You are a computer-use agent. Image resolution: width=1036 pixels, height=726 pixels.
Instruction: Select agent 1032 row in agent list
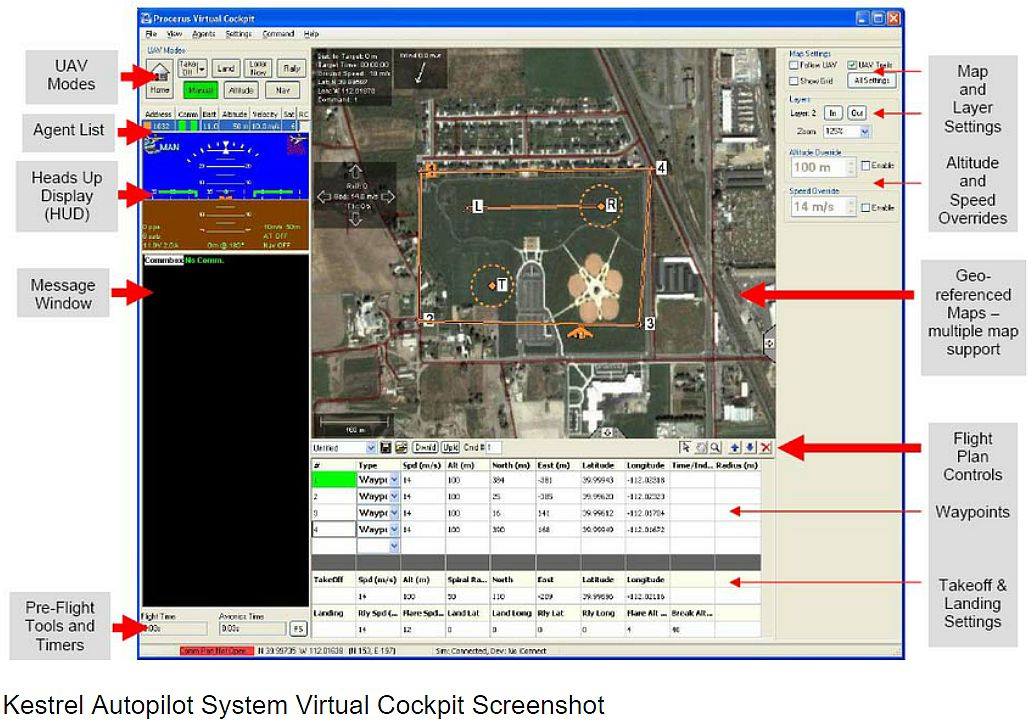pos(225,126)
